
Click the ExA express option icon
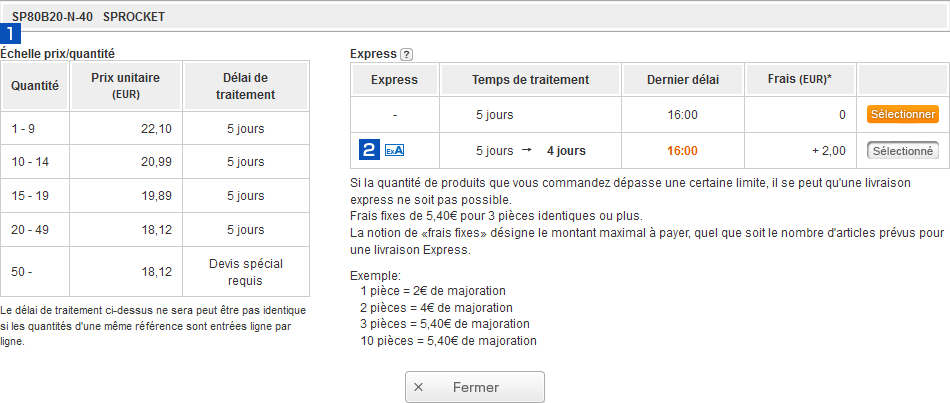pos(394,151)
